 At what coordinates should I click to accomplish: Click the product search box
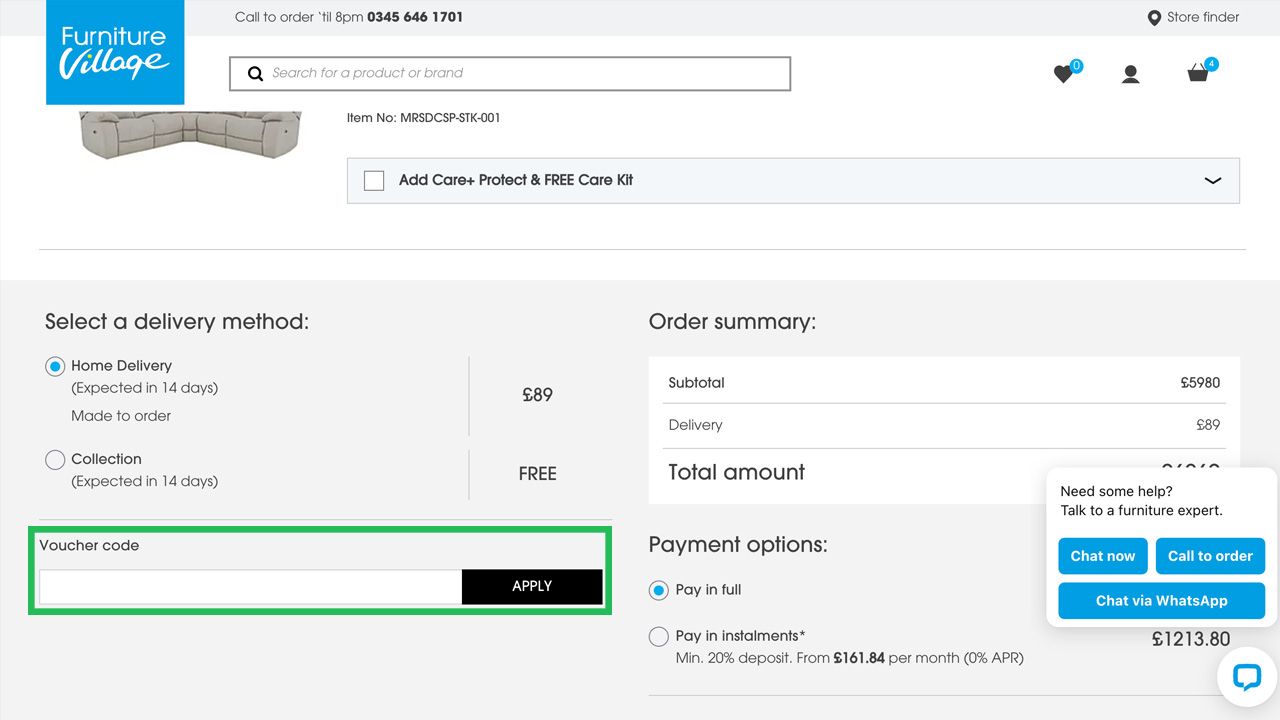coord(520,73)
